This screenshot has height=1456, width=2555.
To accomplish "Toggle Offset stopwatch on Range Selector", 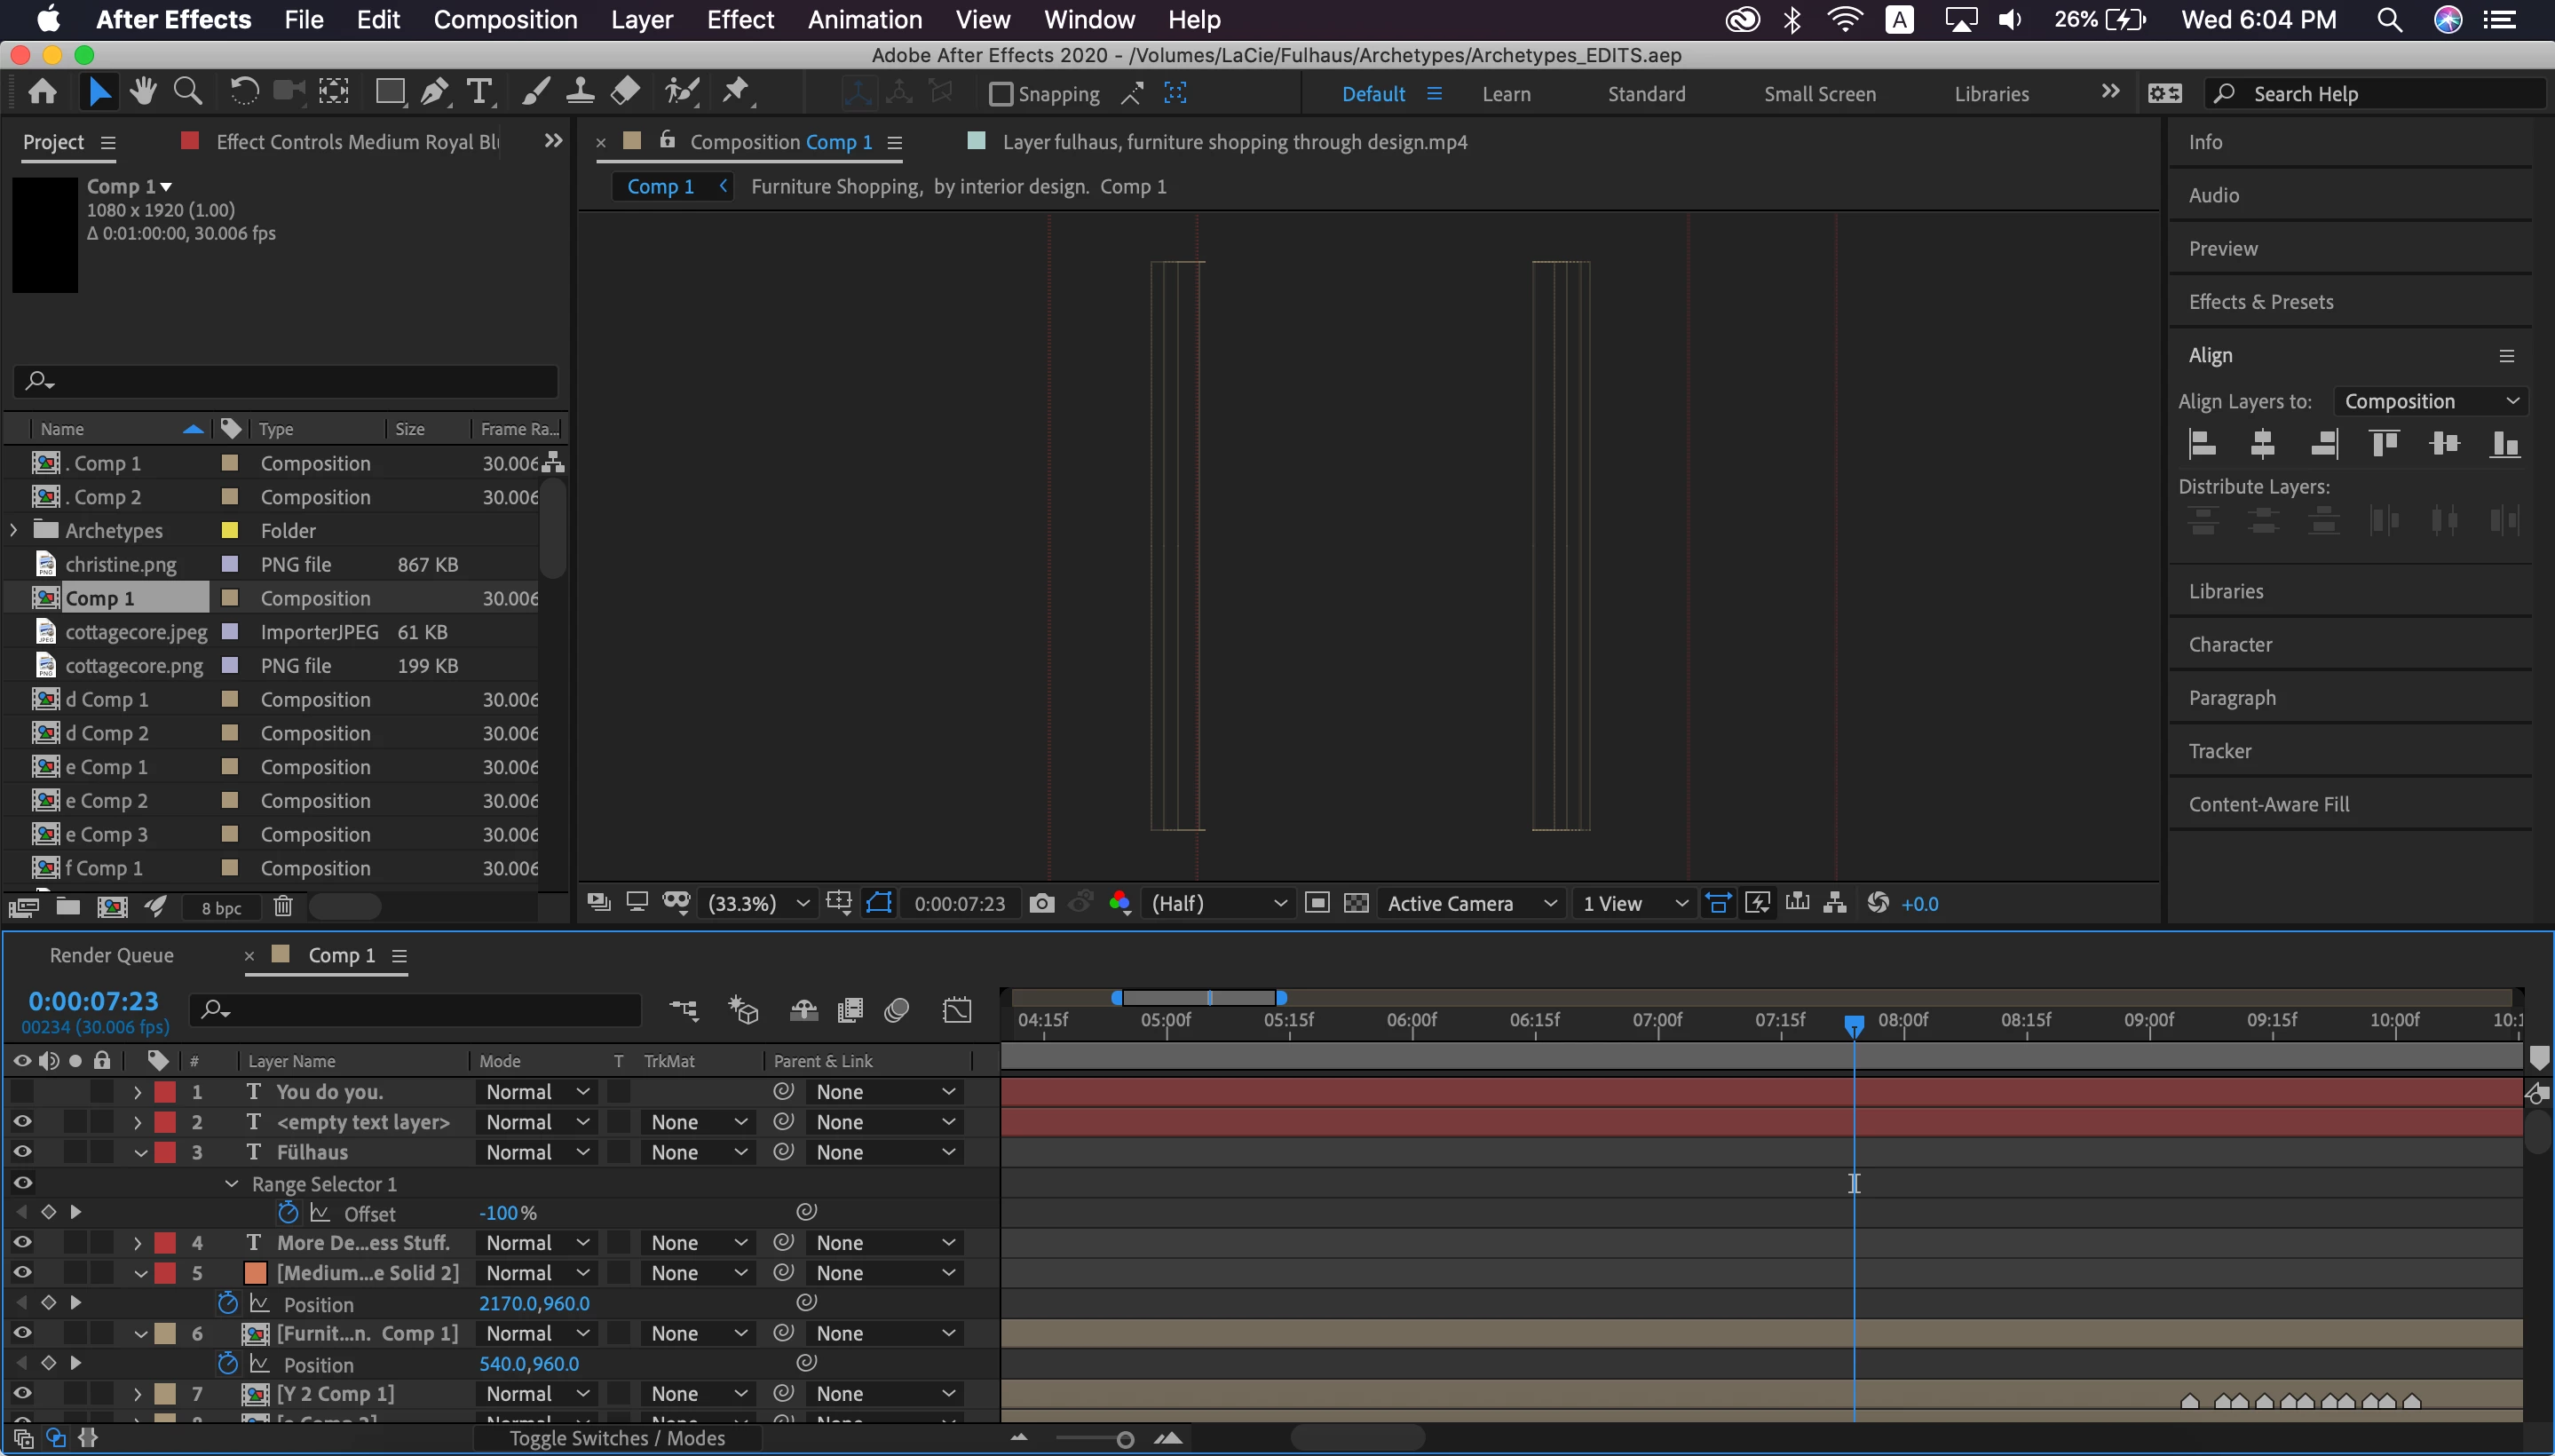I will click(288, 1213).
